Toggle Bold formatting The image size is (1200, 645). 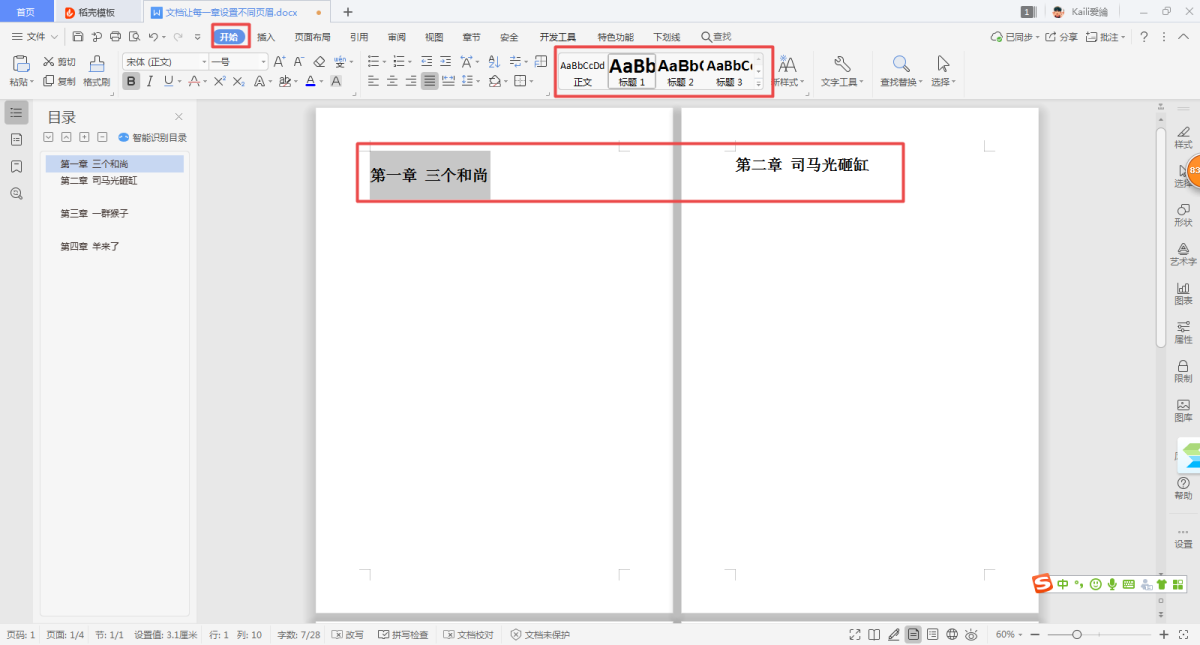click(x=131, y=81)
